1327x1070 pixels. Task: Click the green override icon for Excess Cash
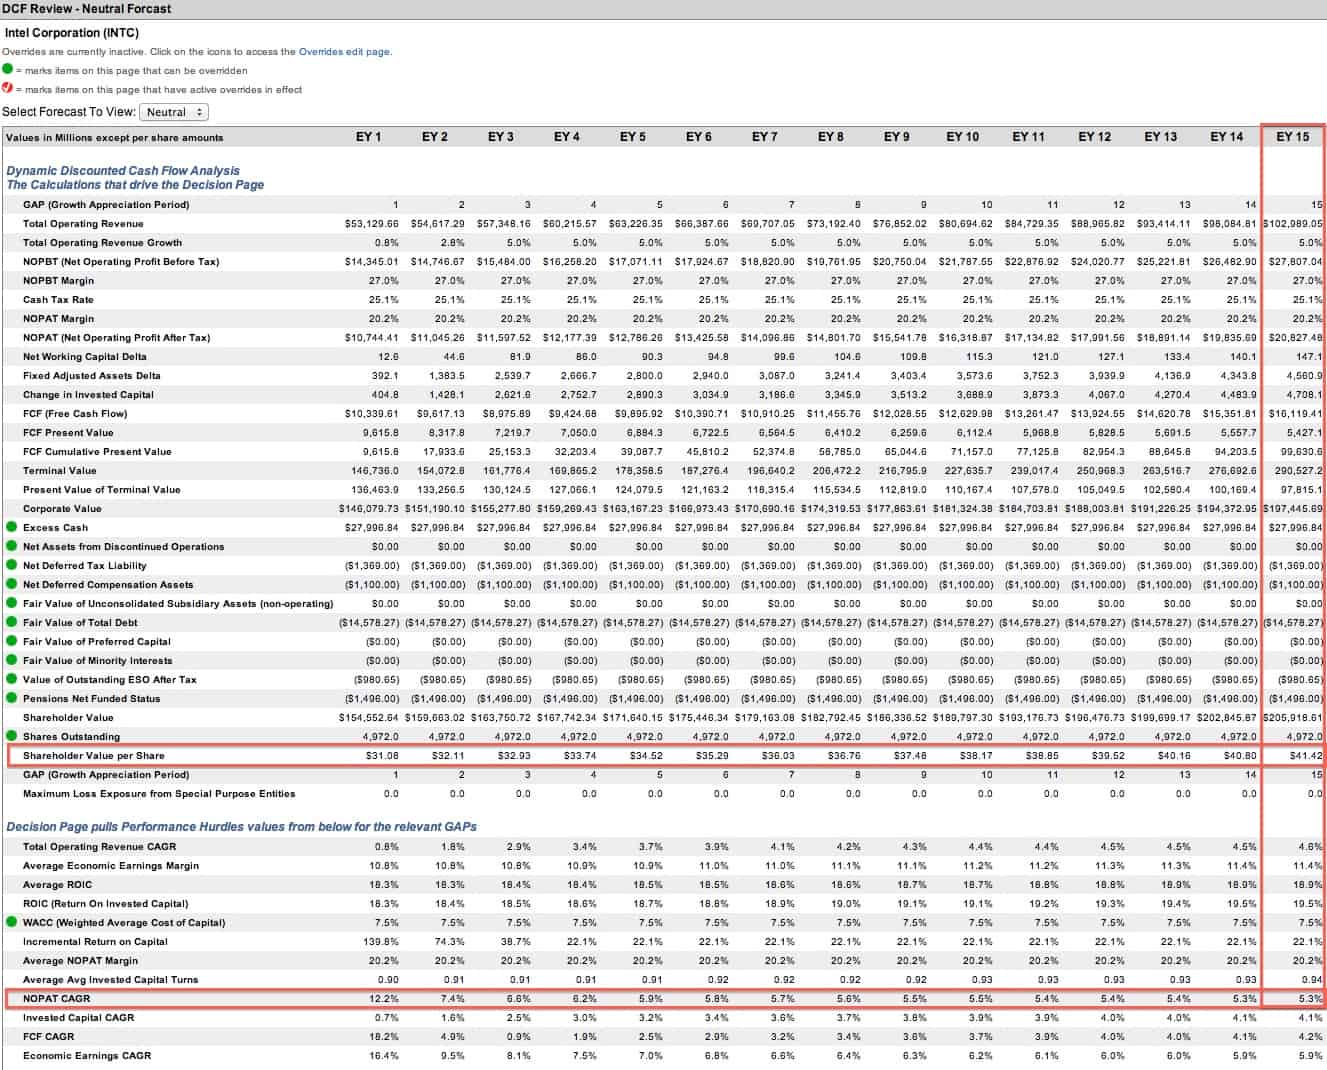(x=11, y=527)
